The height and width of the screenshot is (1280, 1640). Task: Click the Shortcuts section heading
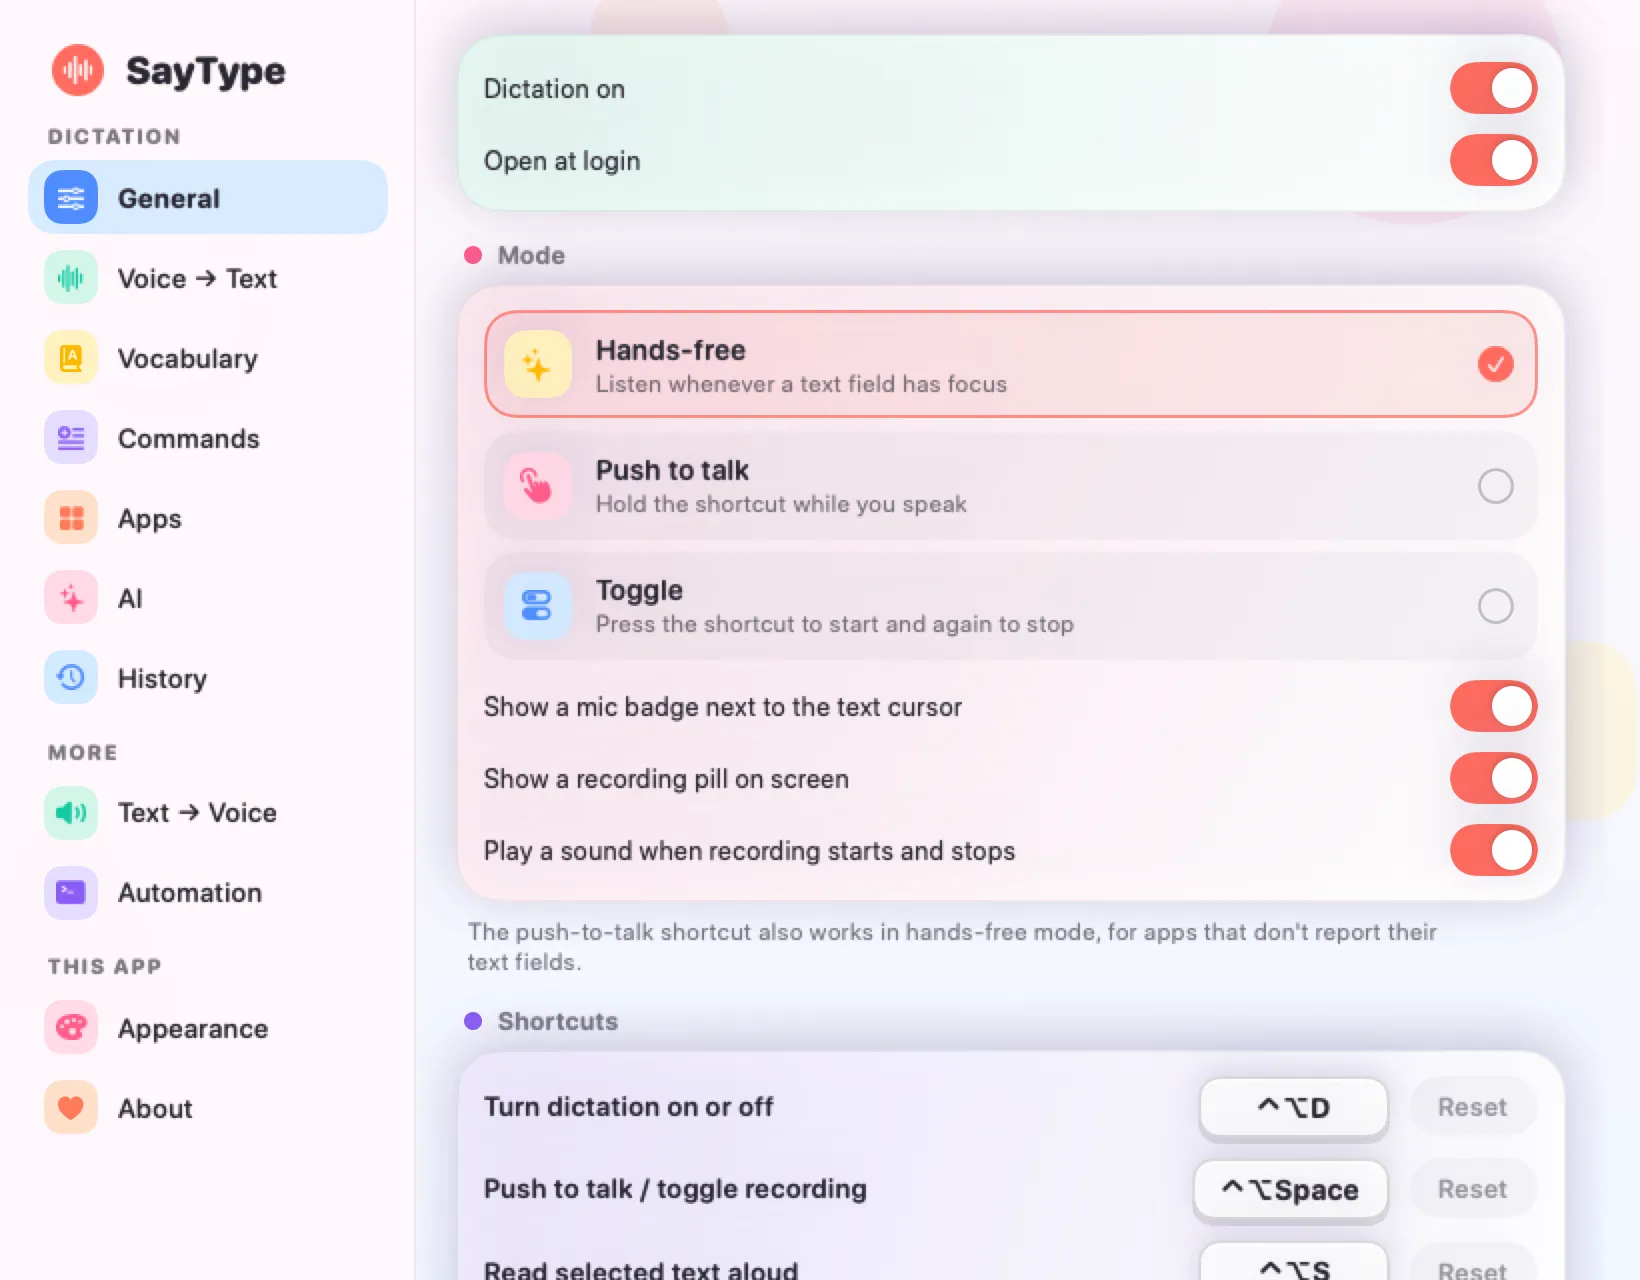point(558,1021)
